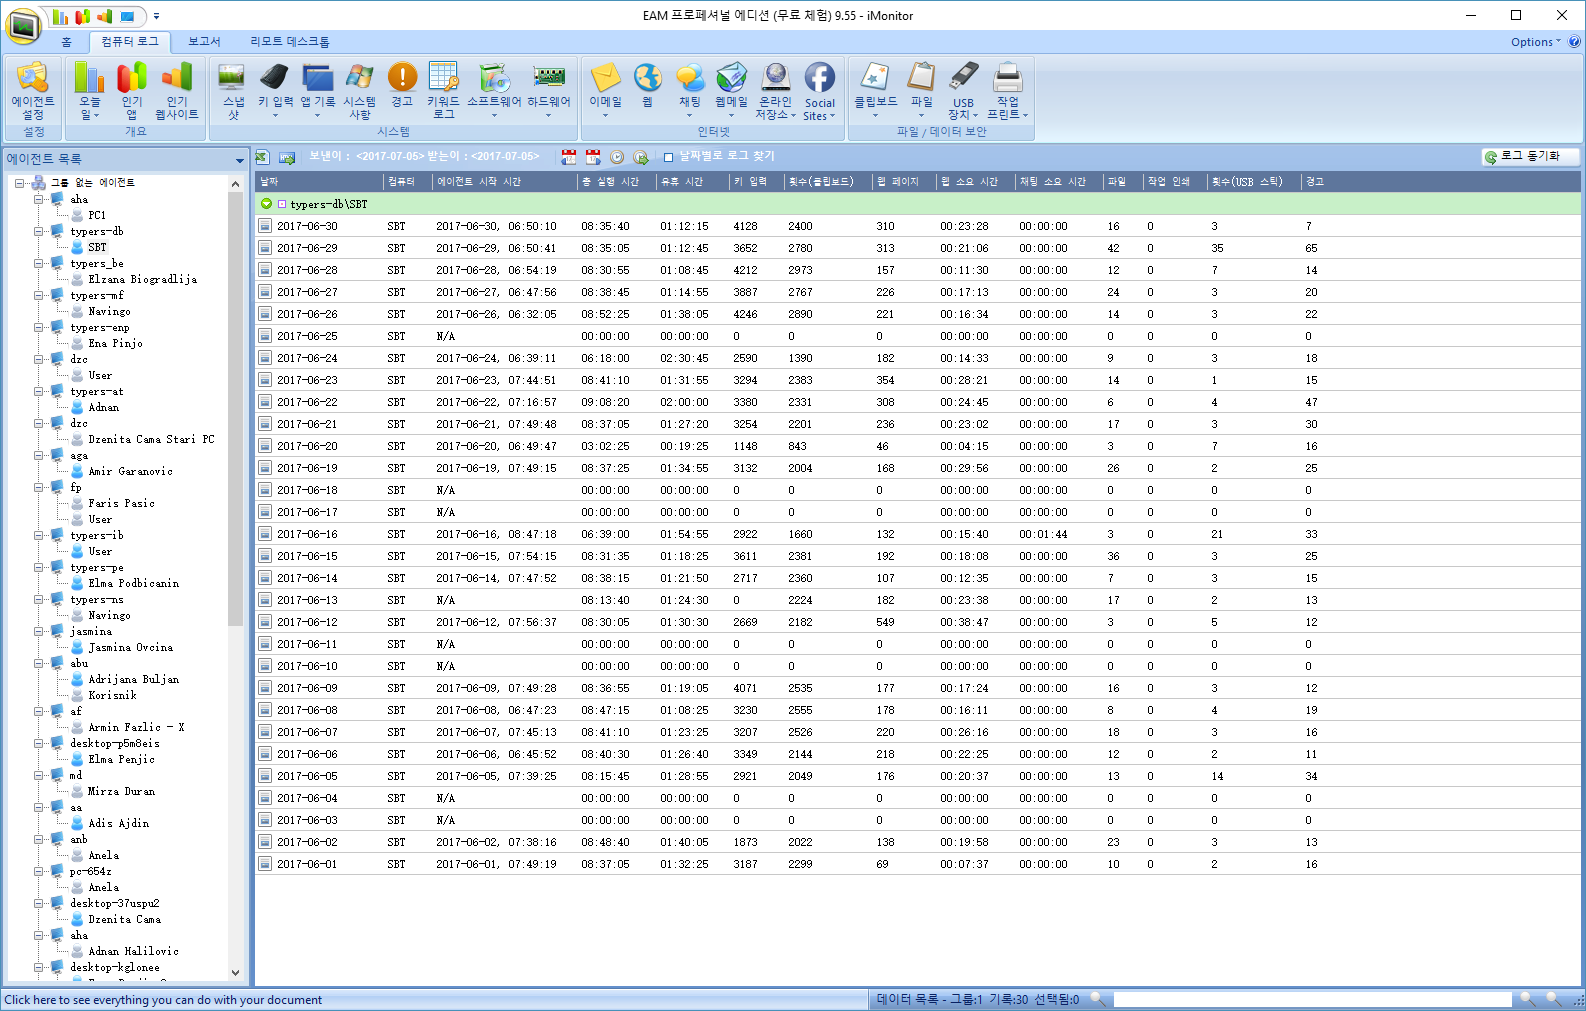Open Hardware (하드웨어) dropdown

pyautogui.click(x=549, y=92)
